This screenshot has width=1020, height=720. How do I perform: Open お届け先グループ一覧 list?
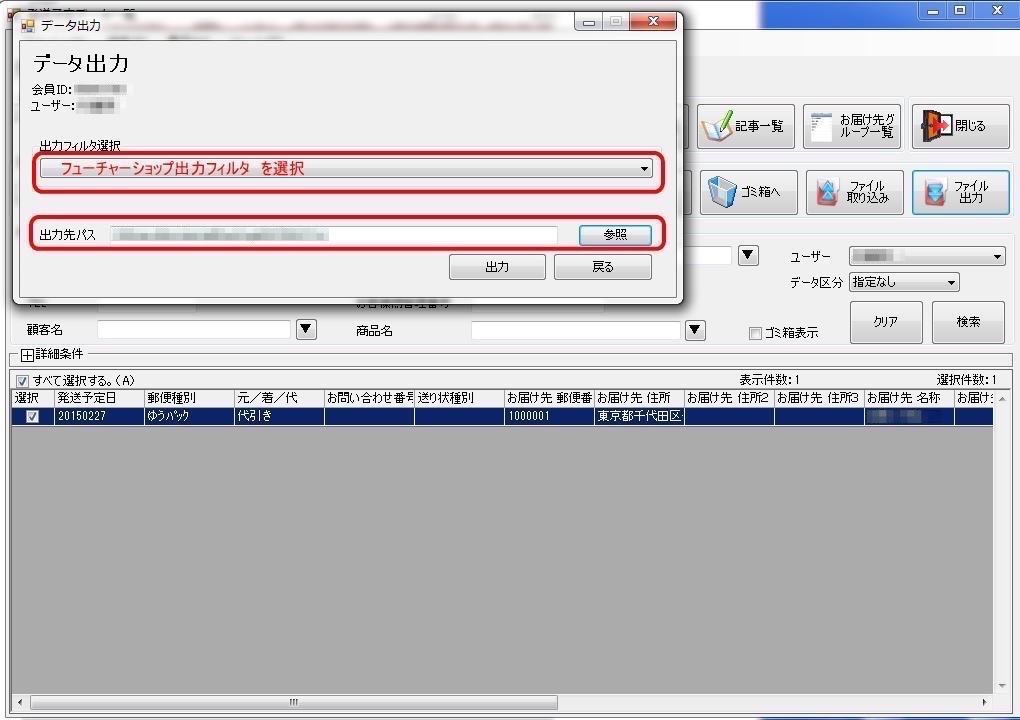point(852,127)
